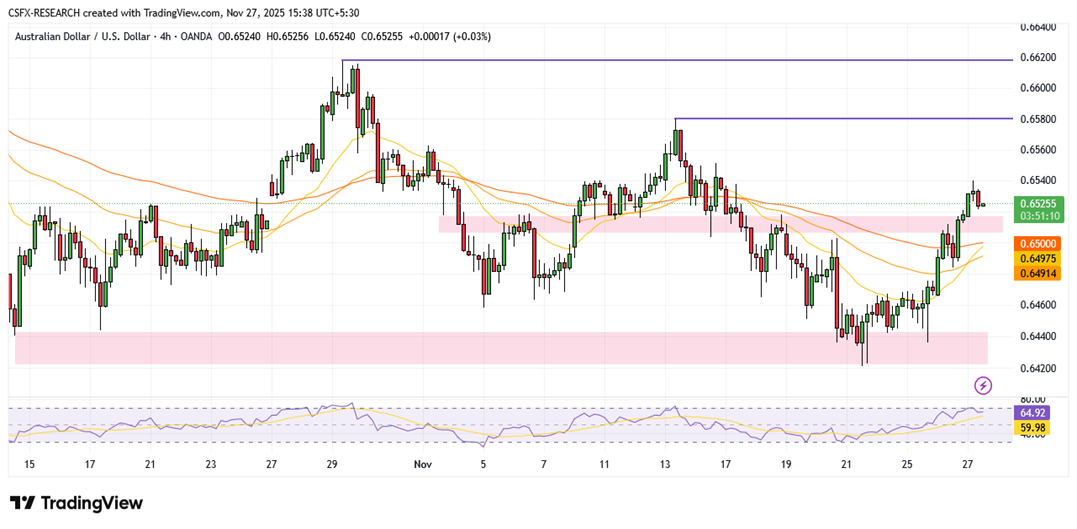Click the candle countdown timer 03:51:10

click(1039, 215)
